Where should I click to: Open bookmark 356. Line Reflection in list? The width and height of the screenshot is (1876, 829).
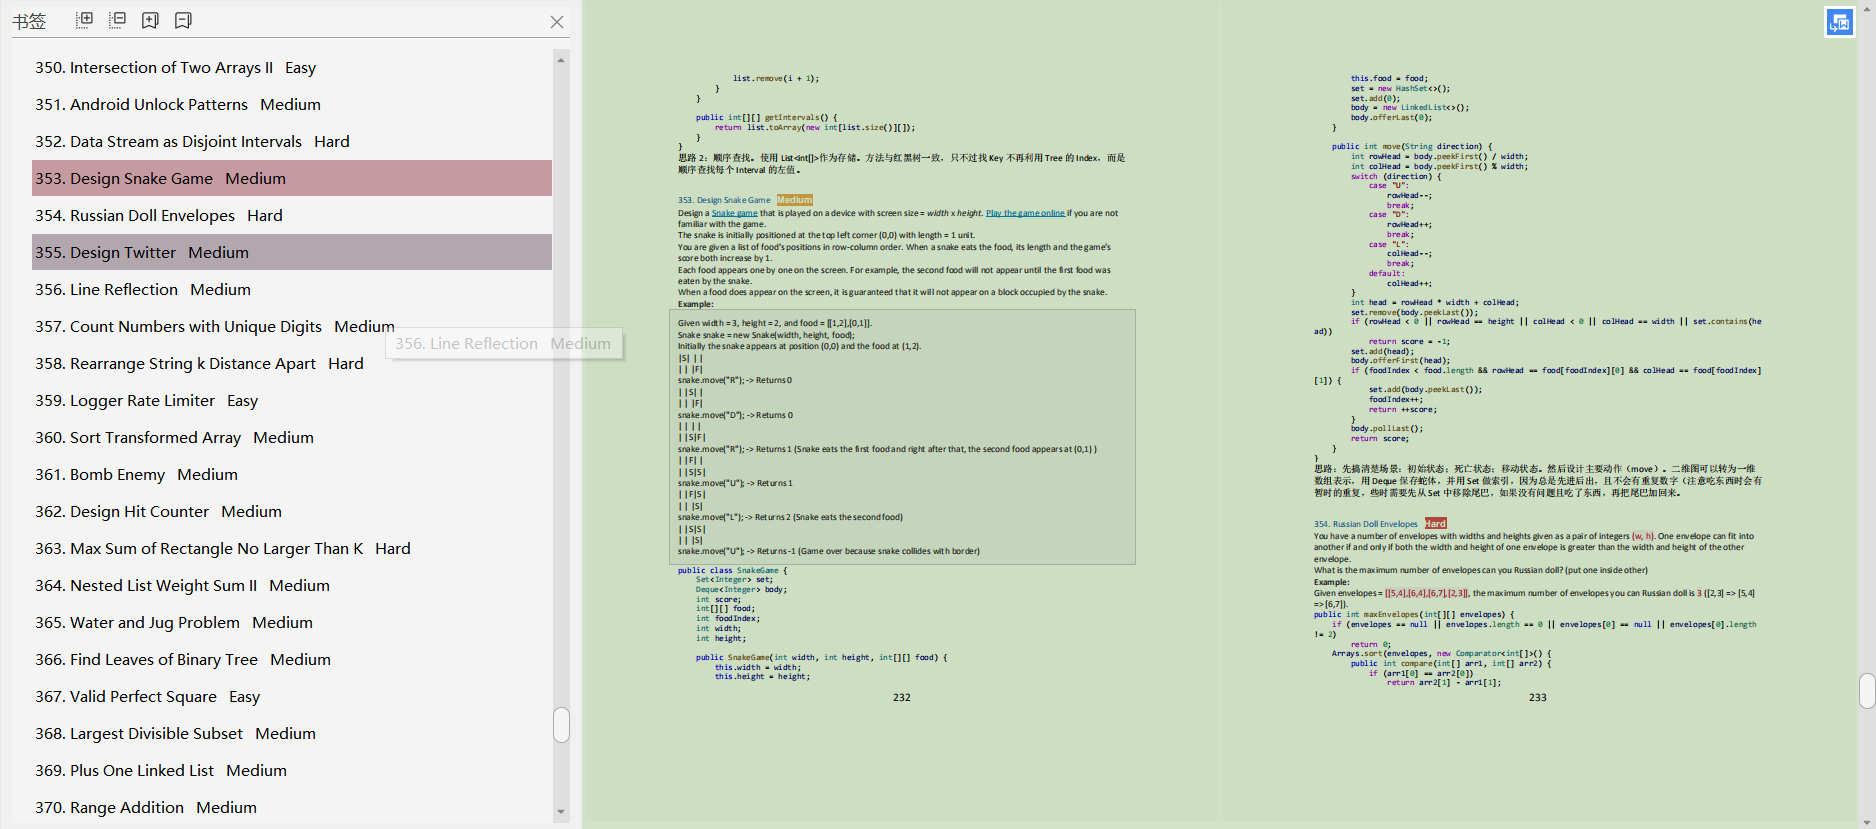292,290
